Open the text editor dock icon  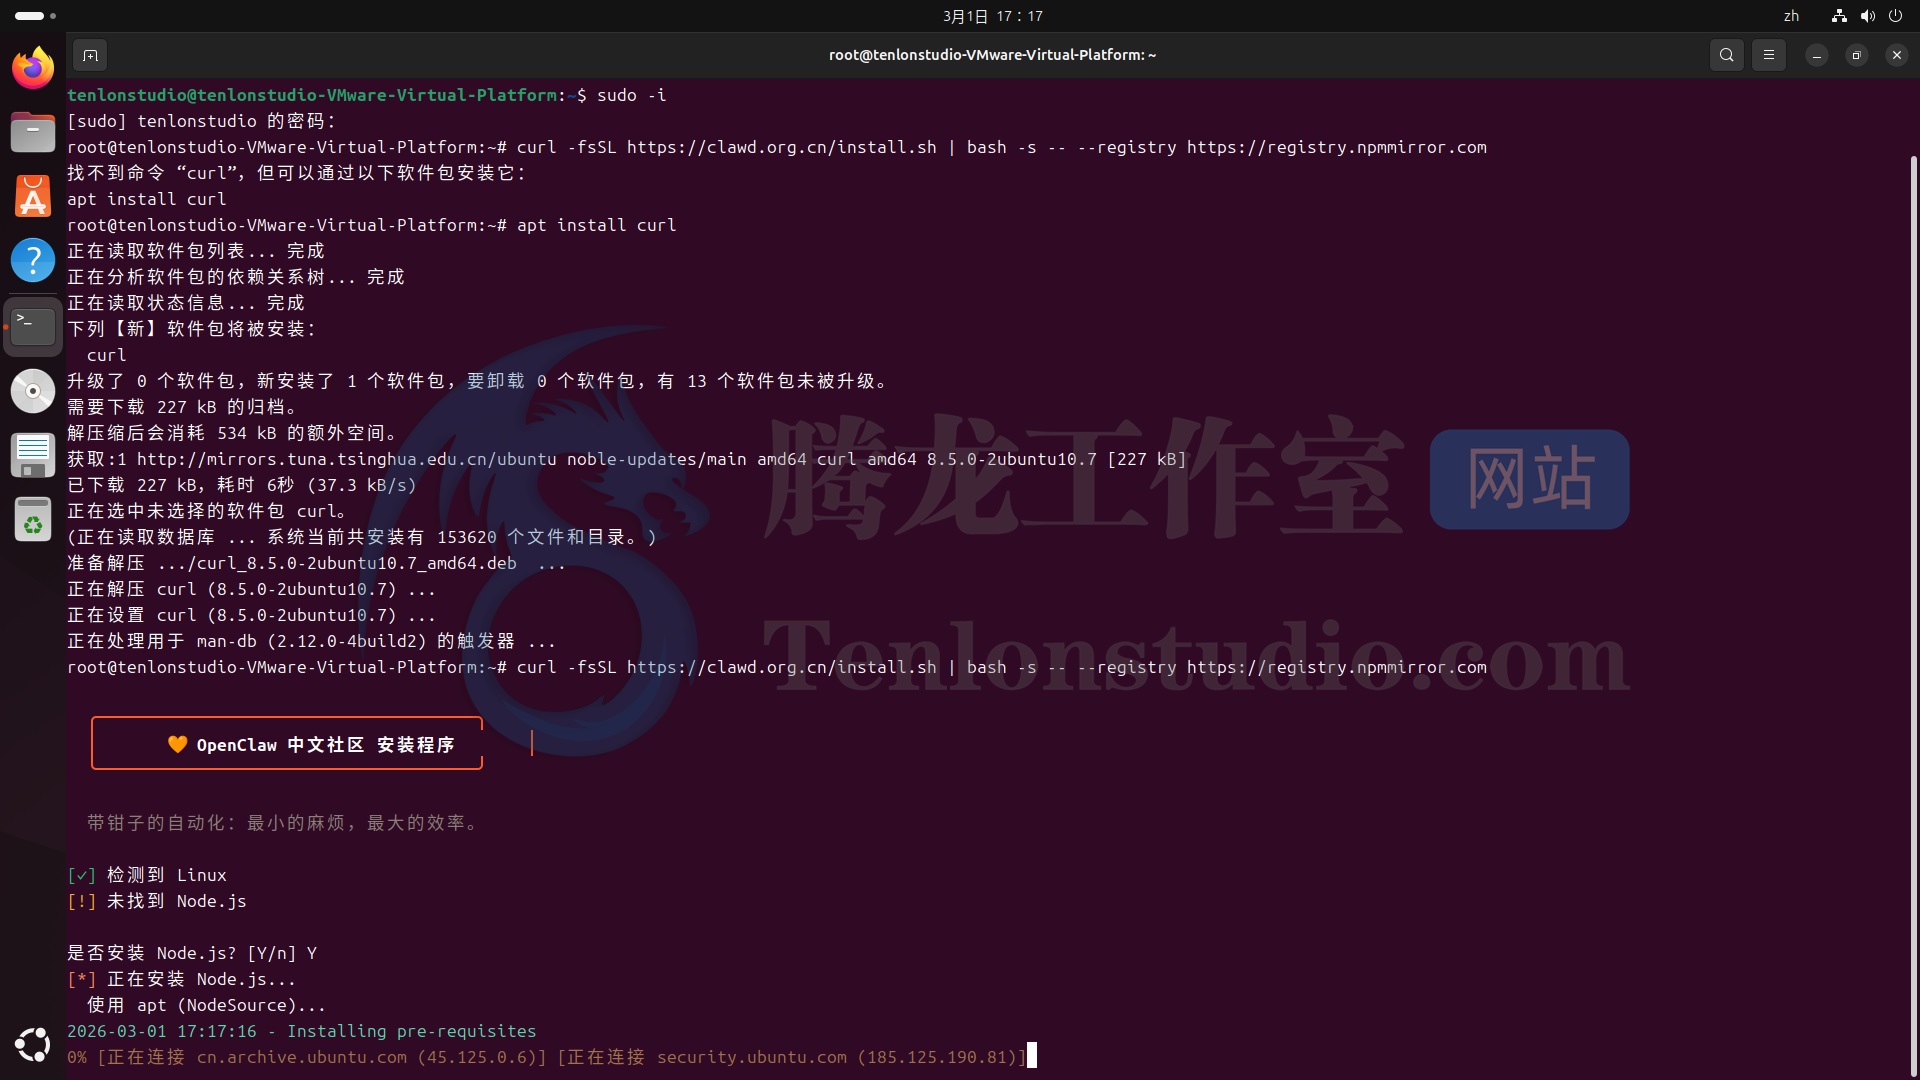point(33,455)
